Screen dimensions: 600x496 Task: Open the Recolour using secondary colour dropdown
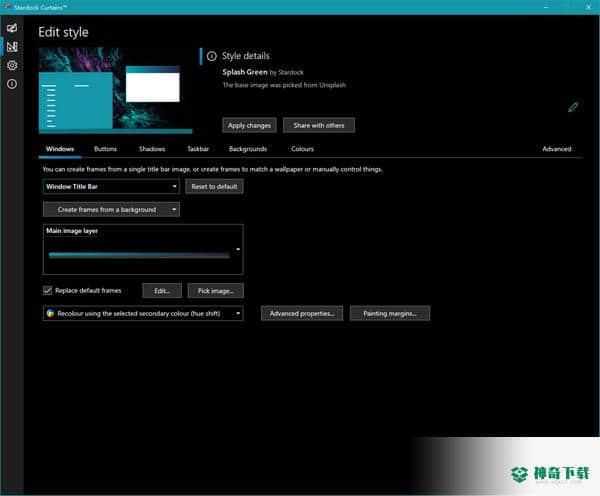[x=143, y=313]
